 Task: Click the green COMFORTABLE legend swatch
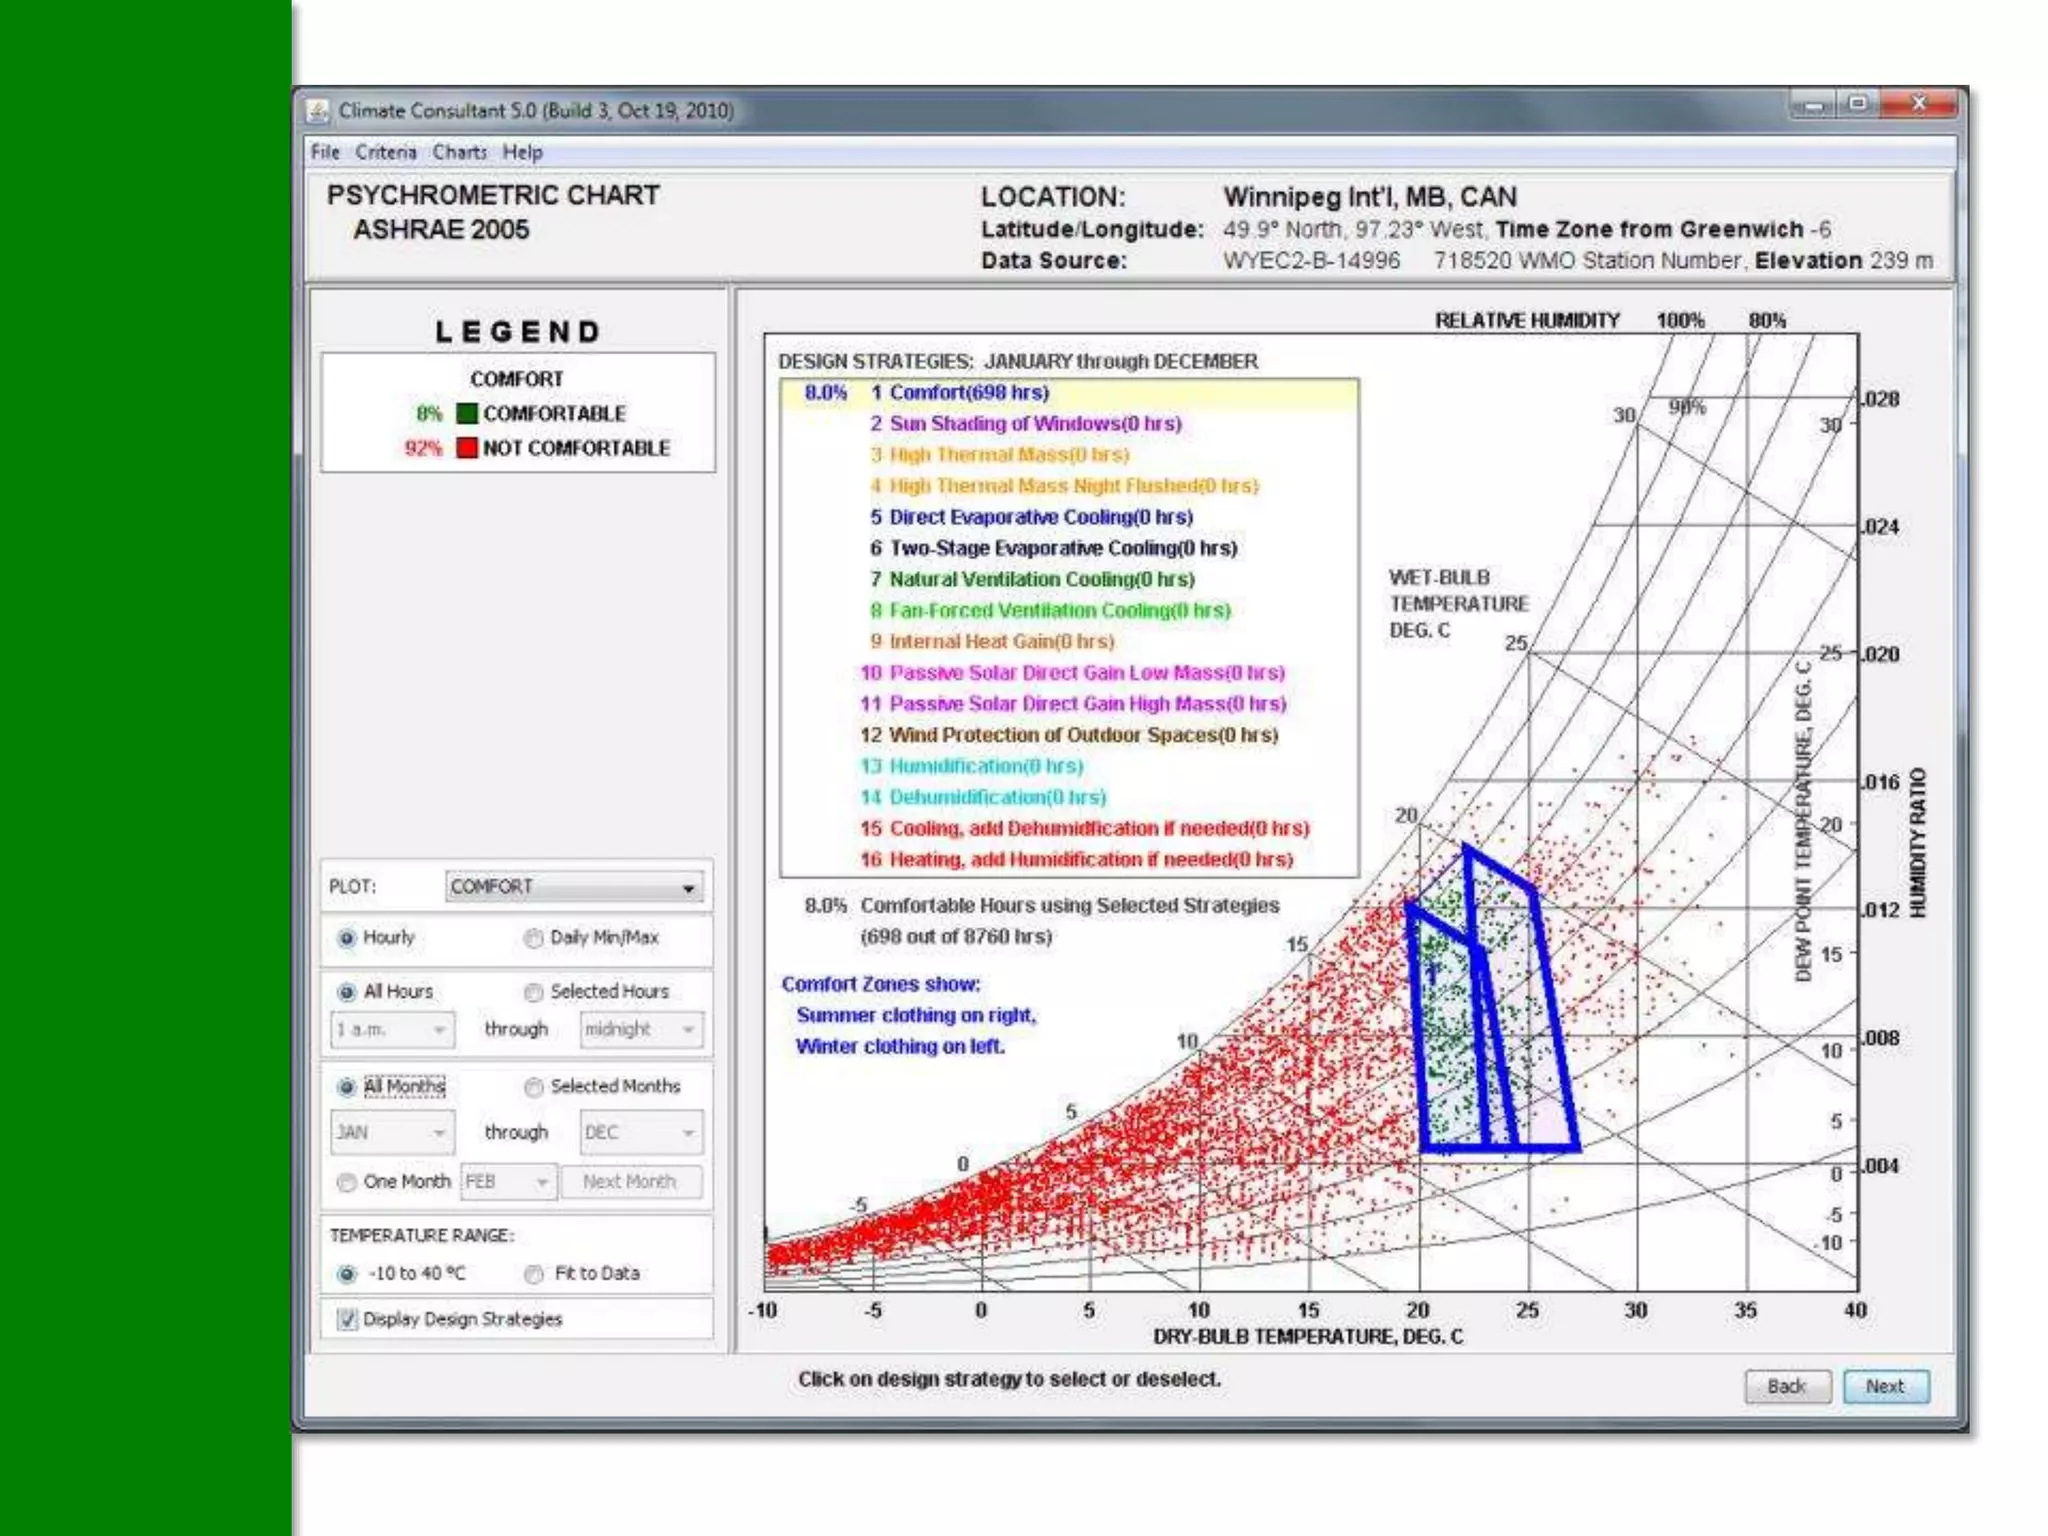pos(466,413)
